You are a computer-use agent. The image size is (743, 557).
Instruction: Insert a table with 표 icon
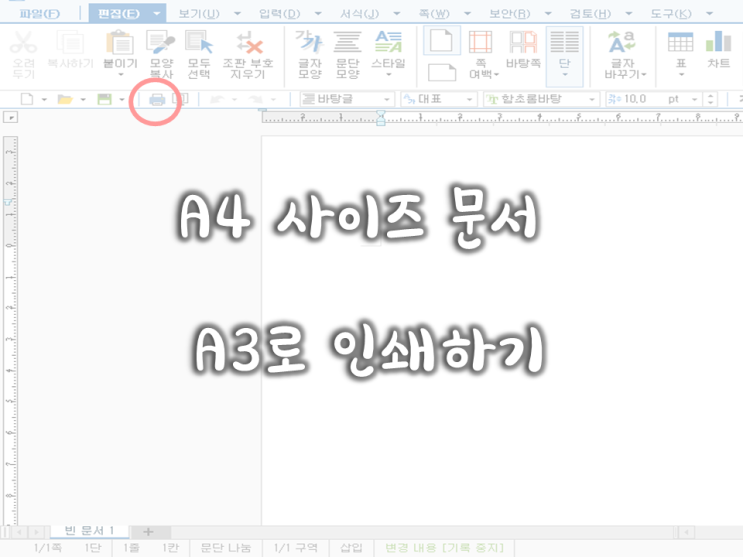(x=680, y=42)
